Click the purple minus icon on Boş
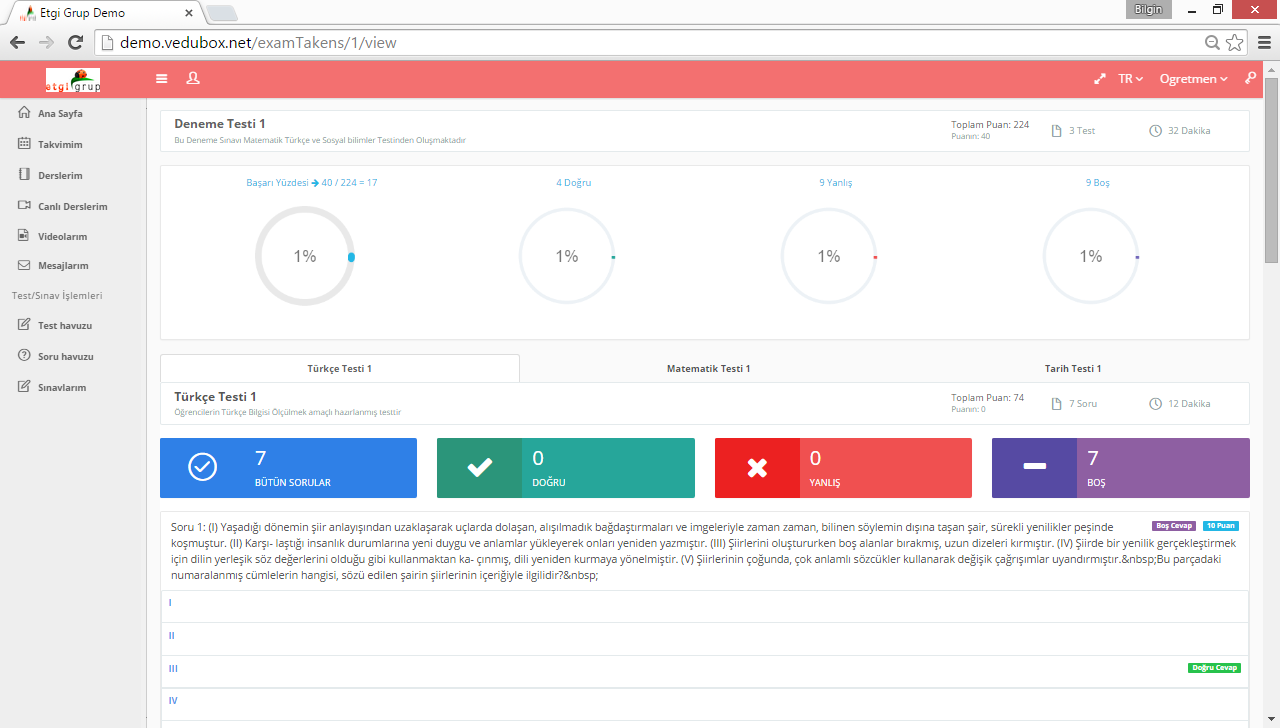This screenshot has height=728, width=1280. [1035, 467]
